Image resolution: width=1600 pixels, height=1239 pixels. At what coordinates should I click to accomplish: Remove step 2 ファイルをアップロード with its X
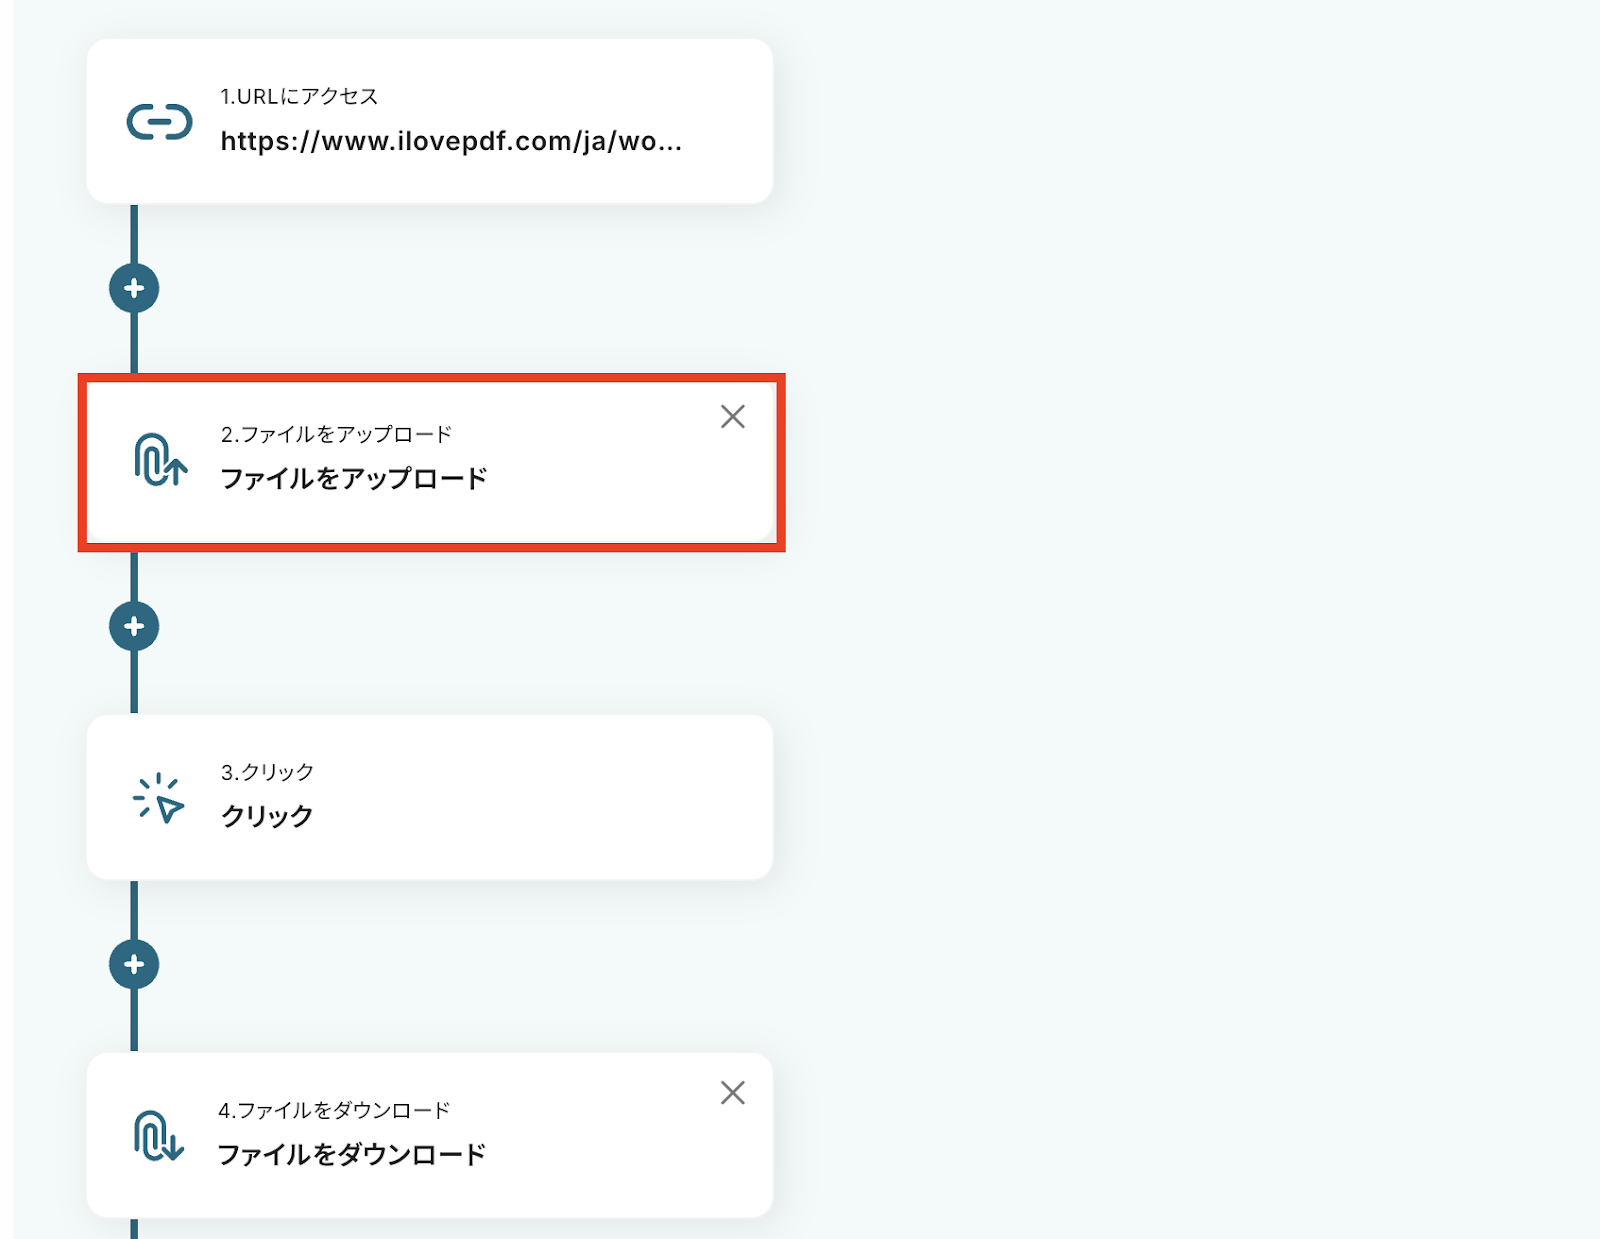coord(733,417)
